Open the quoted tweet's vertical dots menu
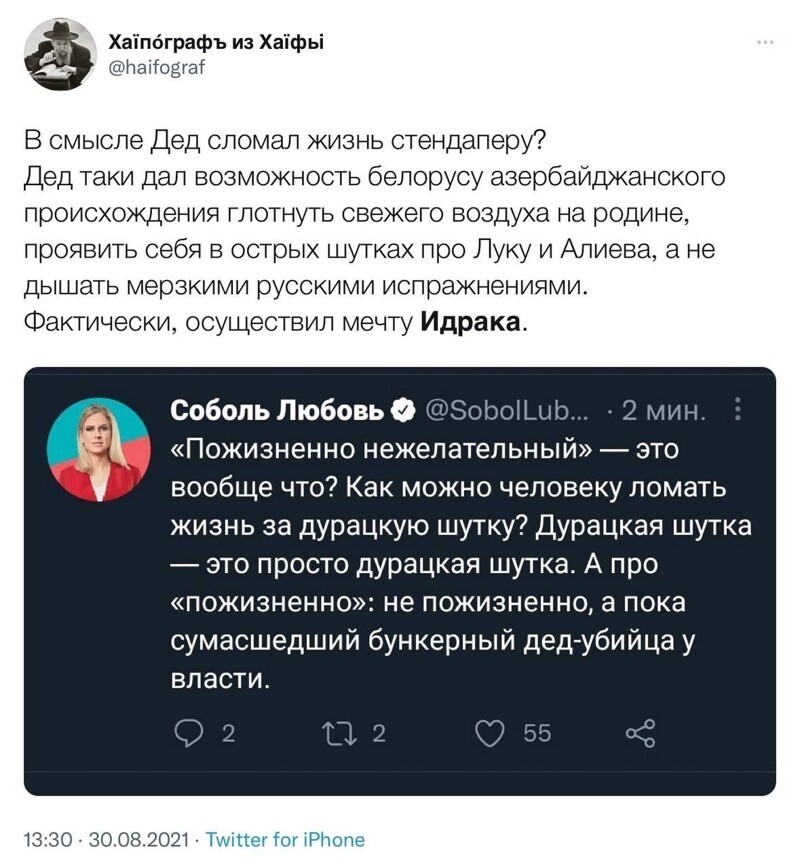 737,410
